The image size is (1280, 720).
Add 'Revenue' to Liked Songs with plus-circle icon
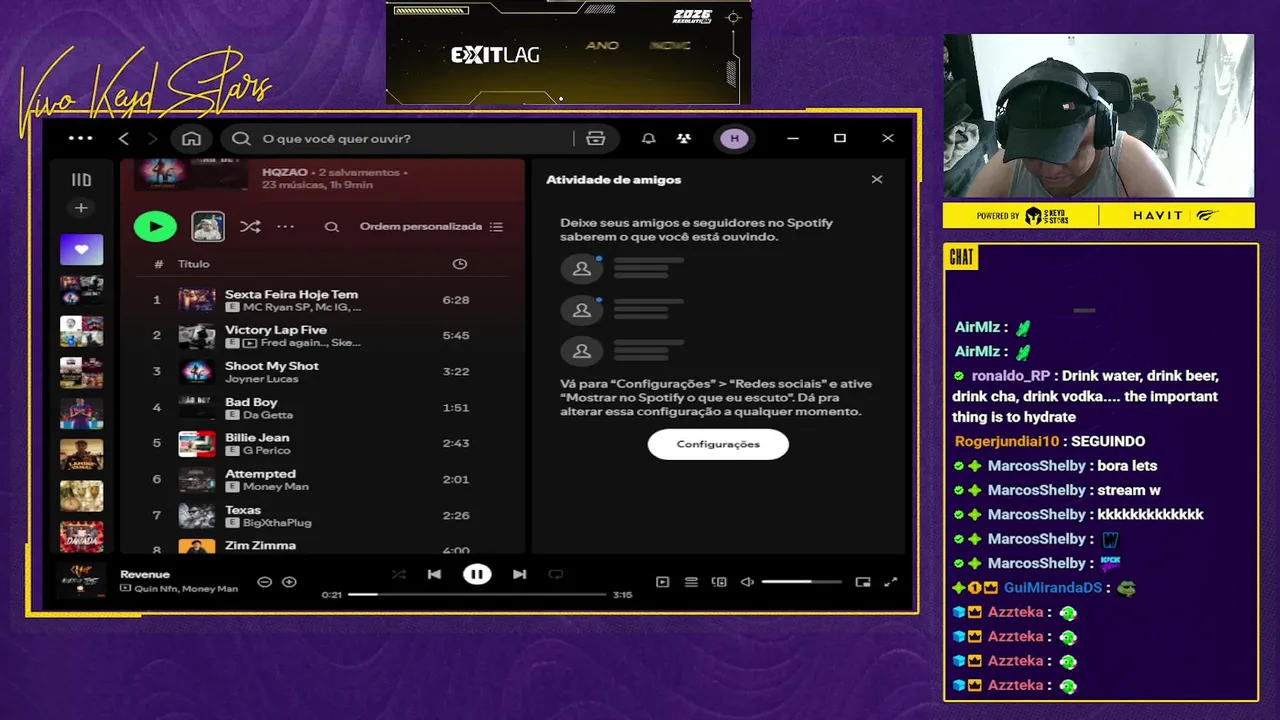(x=289, y=582)
